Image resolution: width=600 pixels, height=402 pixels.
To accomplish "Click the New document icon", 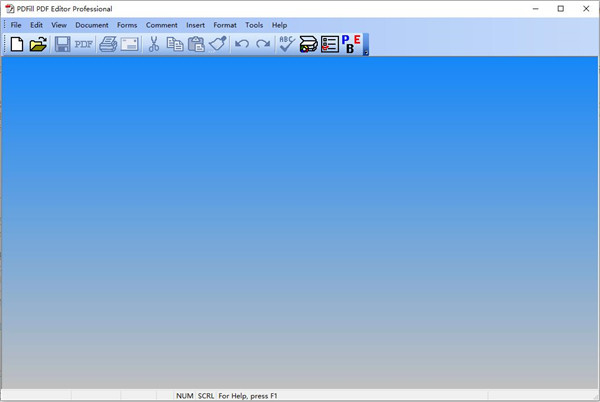I will click(x=17, y=44).
